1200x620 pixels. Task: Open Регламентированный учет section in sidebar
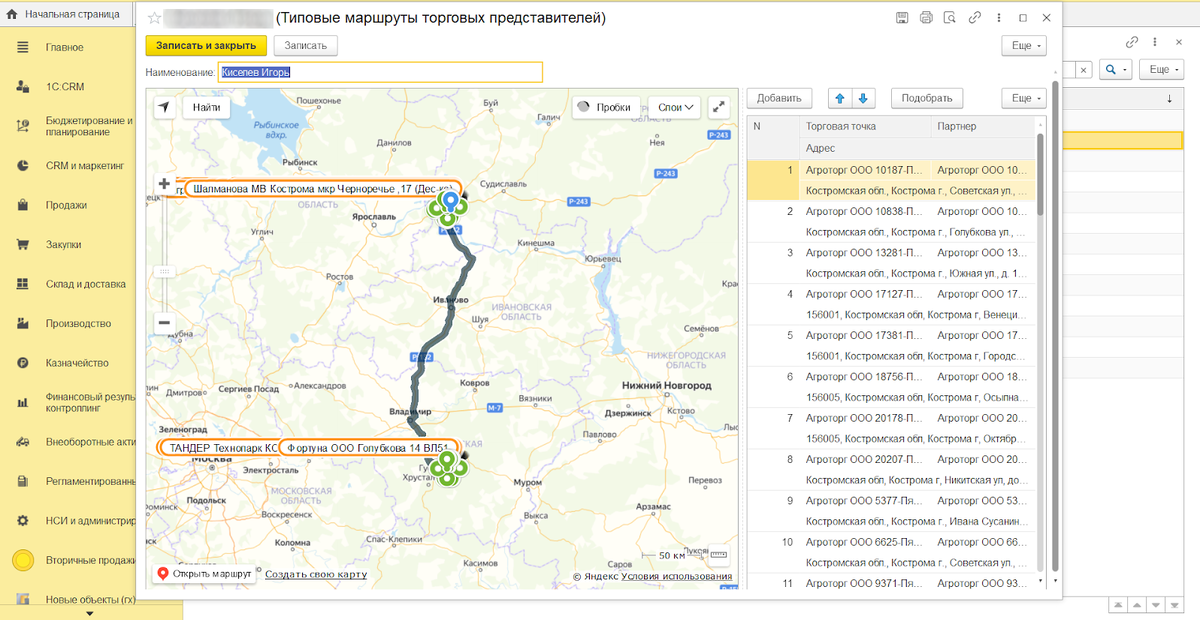[x=88, y=481]
